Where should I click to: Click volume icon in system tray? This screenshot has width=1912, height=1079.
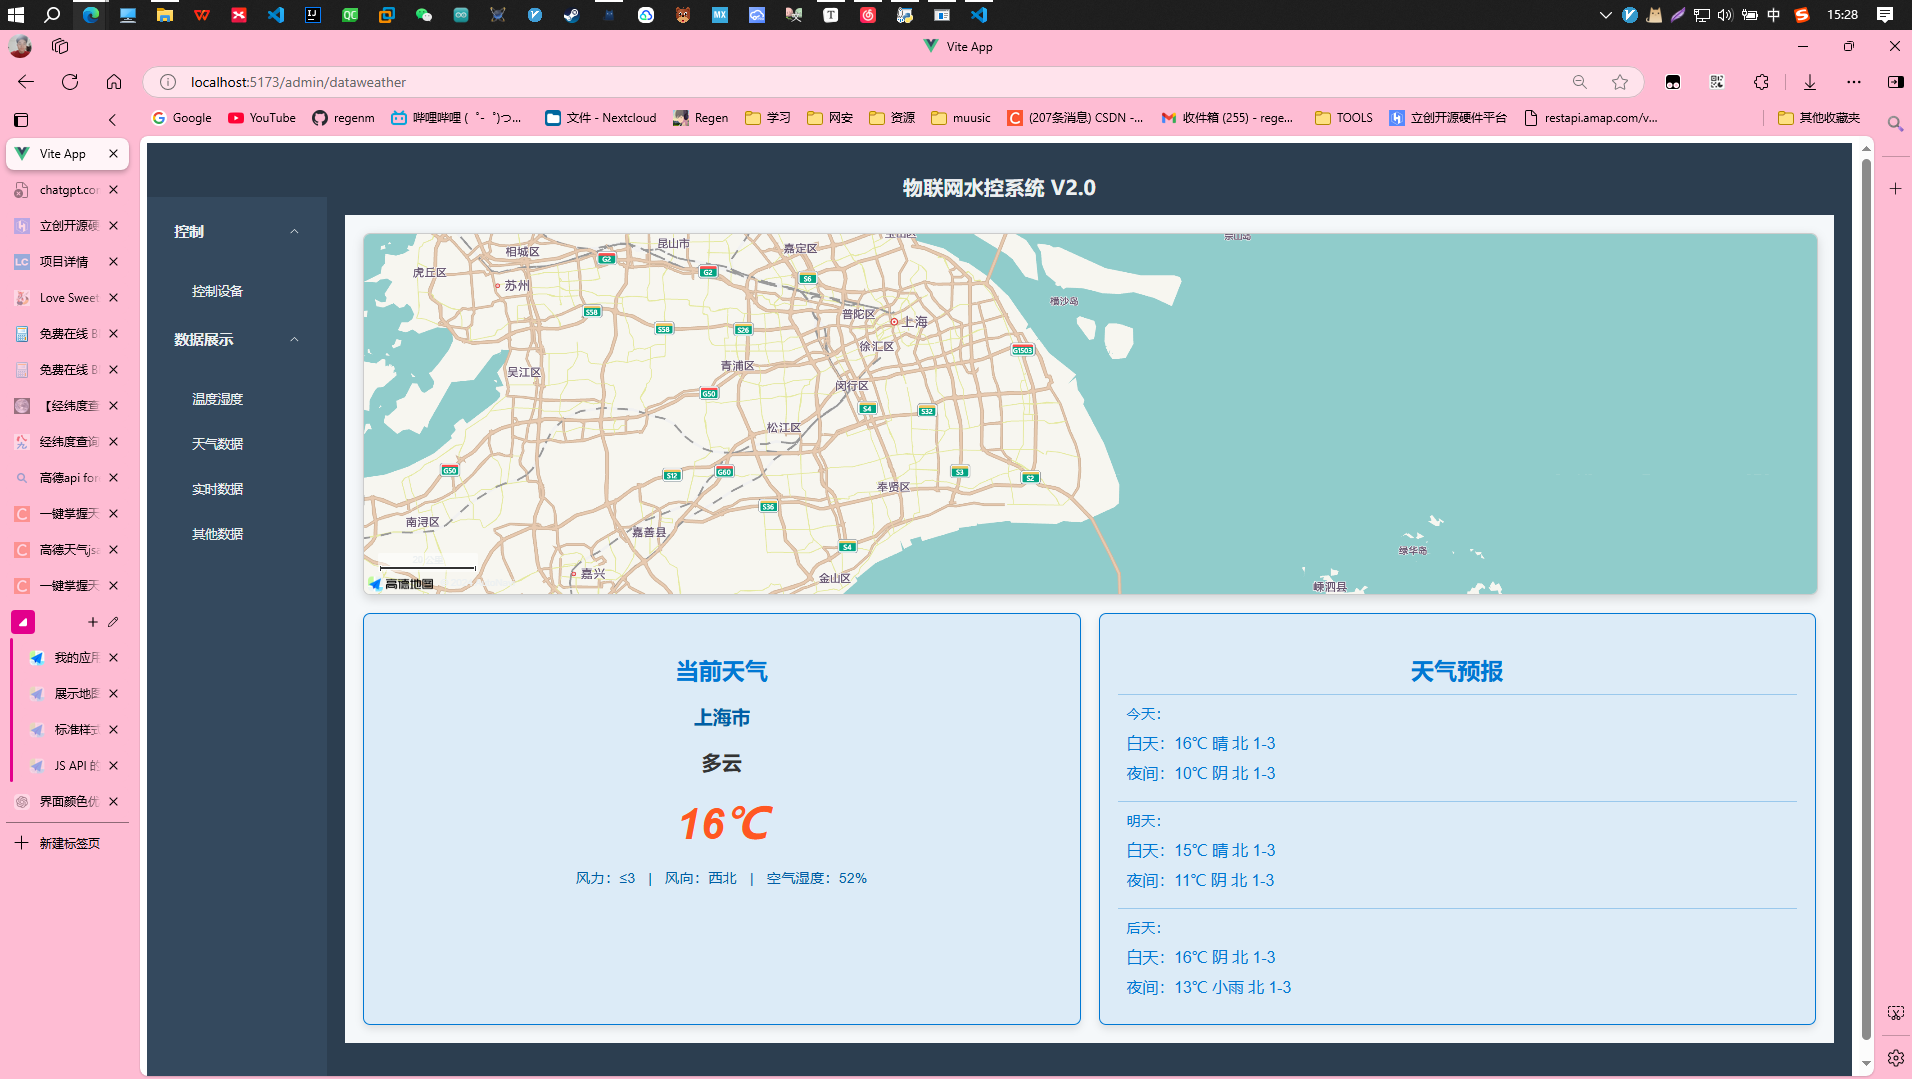(x=1725, y=15)
